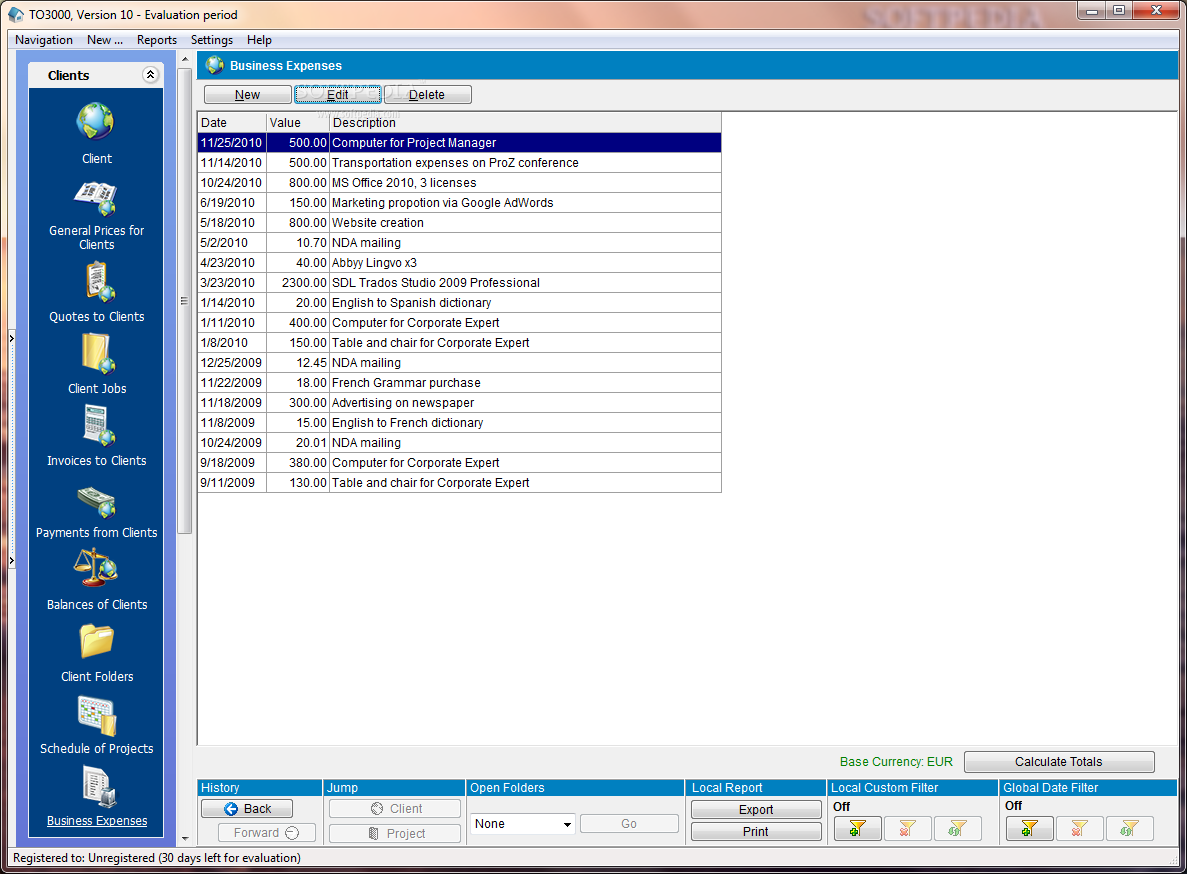
Task: Open the Balances of Clients scales icon
Action: click(x=95, y=568)
